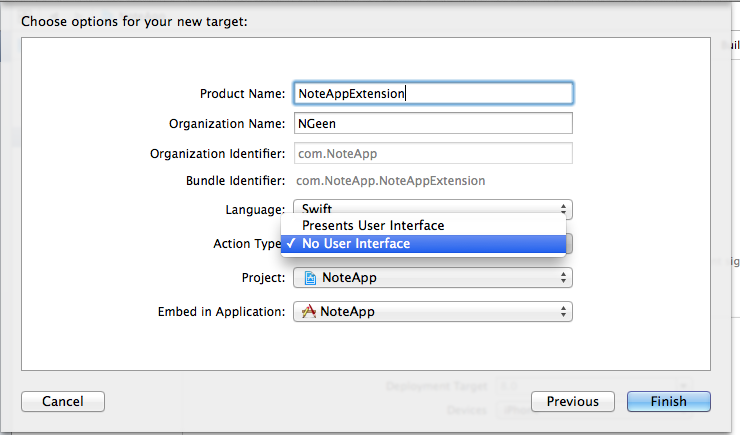
Task: Click the checkmark beside No User Interface
Action: [291, 243]
